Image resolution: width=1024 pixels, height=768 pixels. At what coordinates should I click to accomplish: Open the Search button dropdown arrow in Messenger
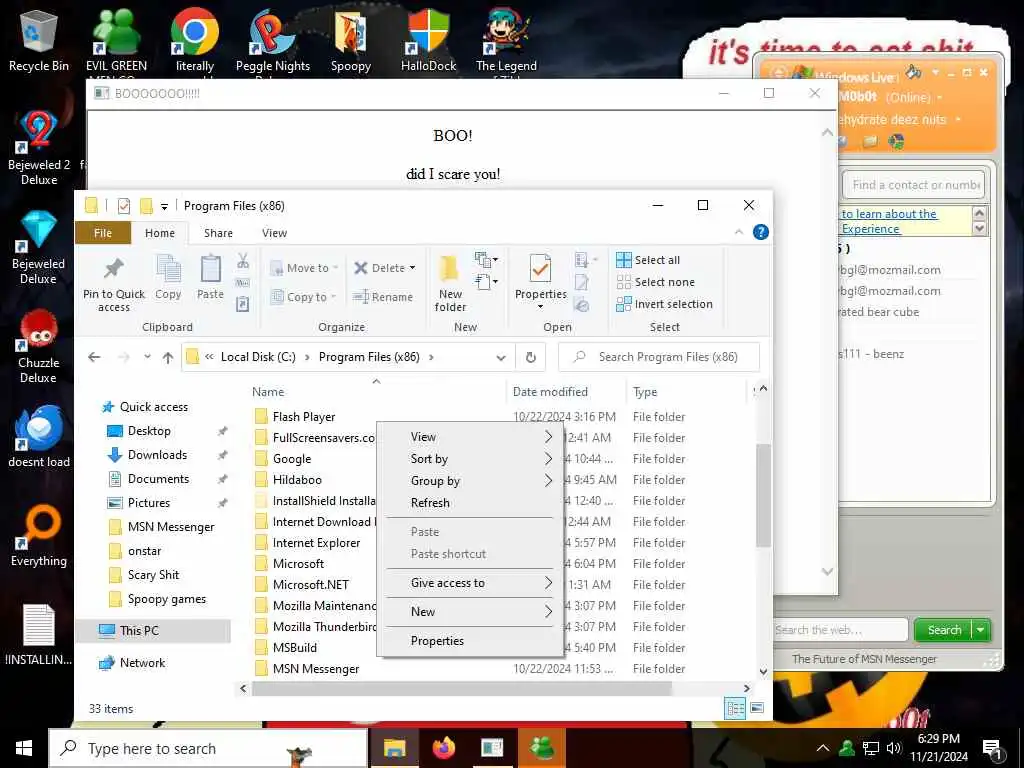981,630
